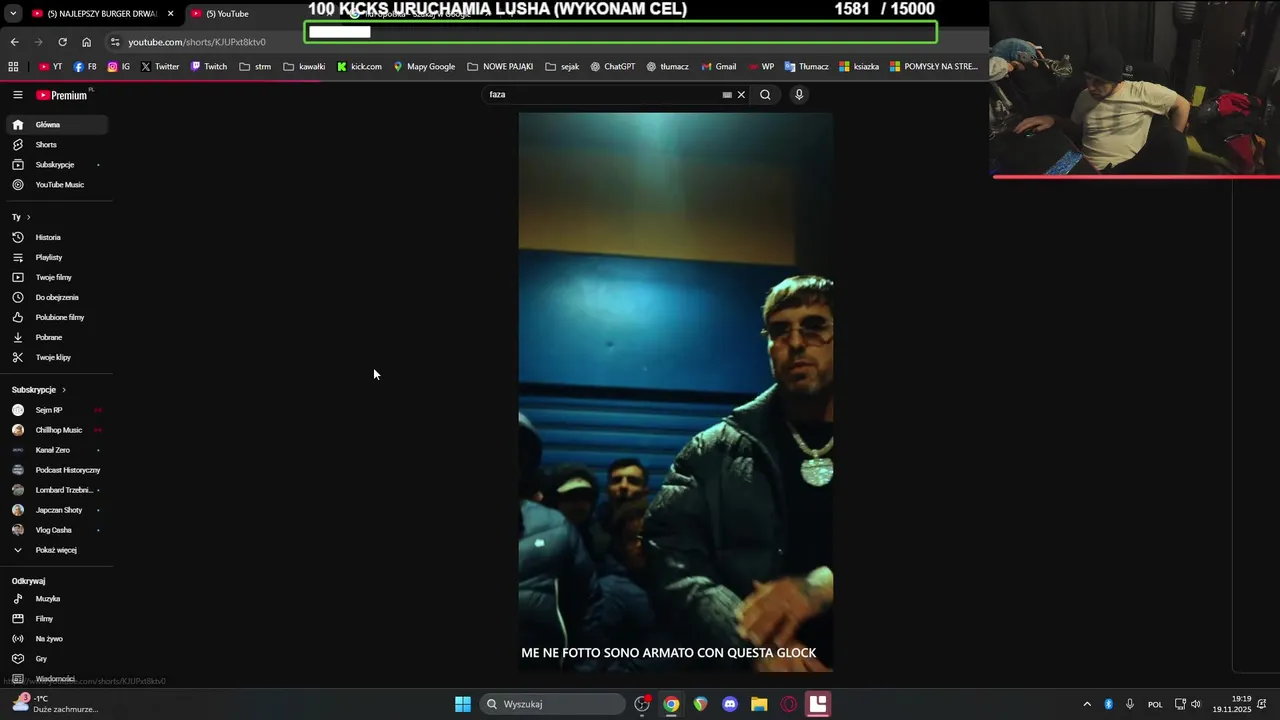The image size is (1280, 720).
Task: Open the kick.com bookmark
Action: [359, 67]
